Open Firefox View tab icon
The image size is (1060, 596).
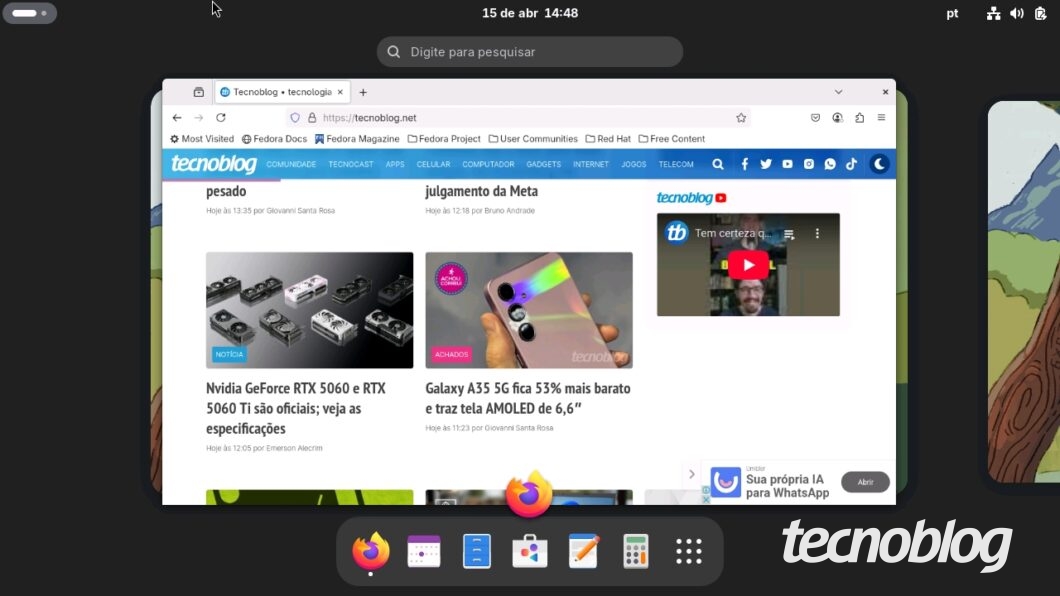(x=198, y=92)
